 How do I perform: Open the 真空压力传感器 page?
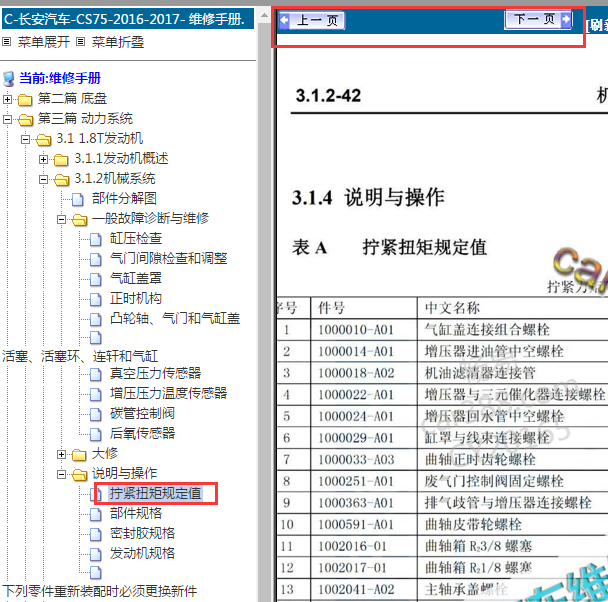click(x=155, y=373)
